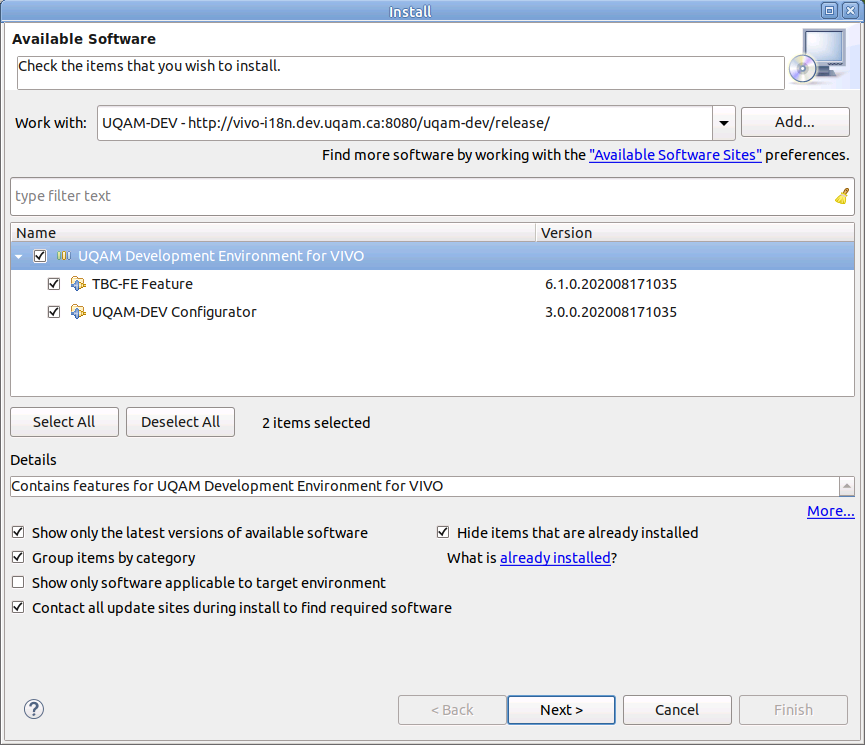Click the disabled Finish button
Viewport: 865px width, 745px height.
point(793,710)
